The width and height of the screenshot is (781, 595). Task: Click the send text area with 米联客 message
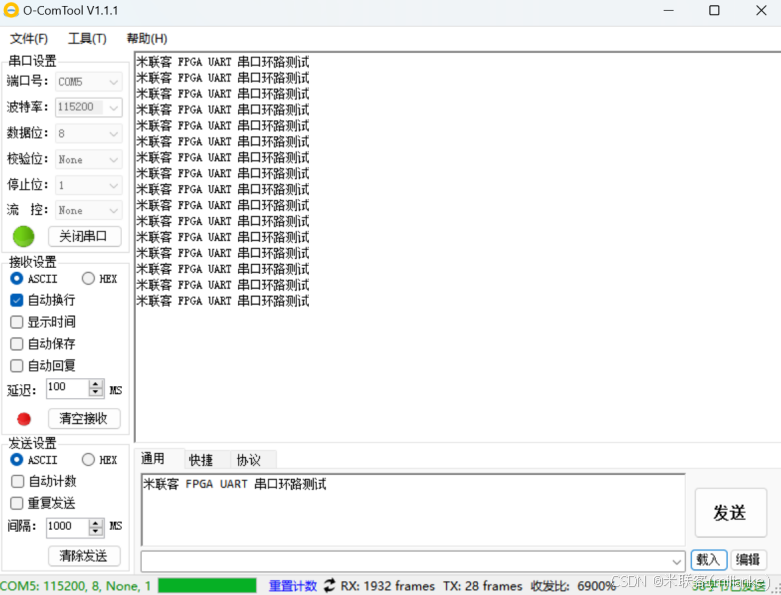coord(413,510)
